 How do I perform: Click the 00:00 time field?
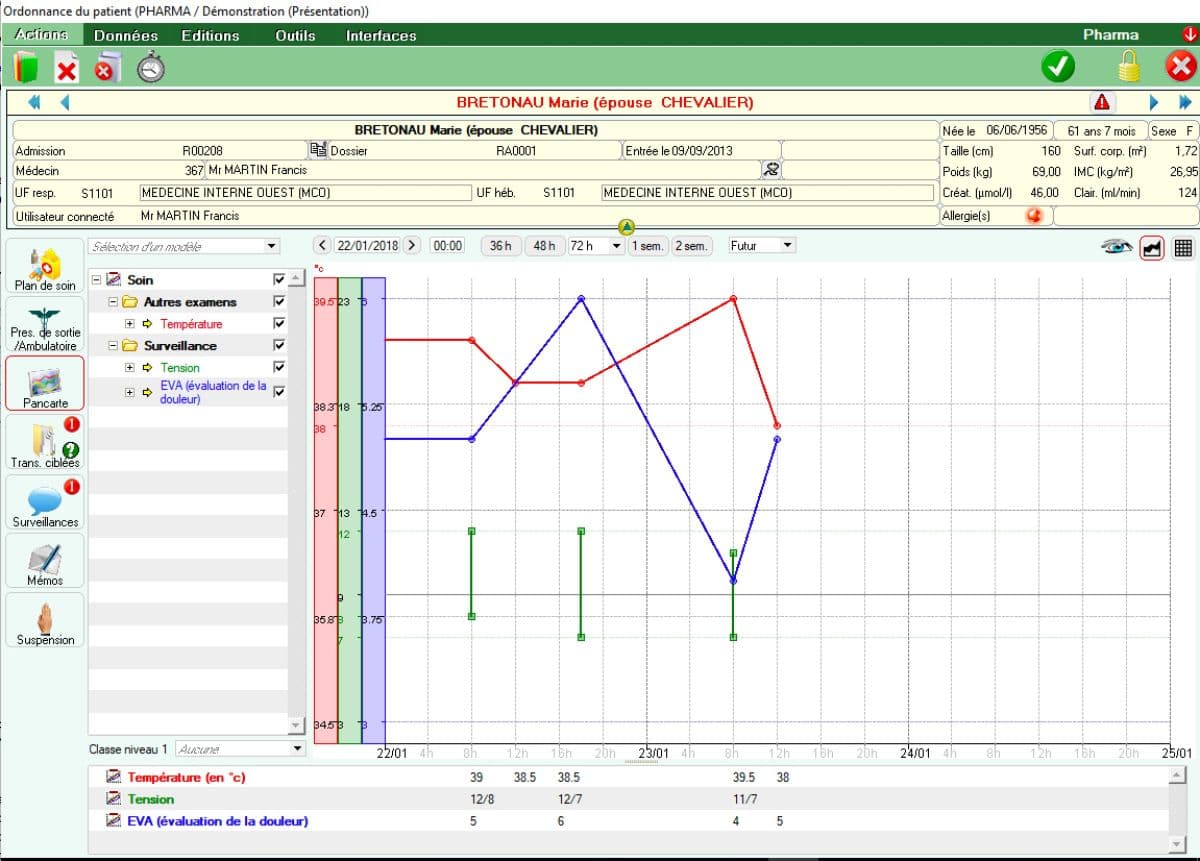447,246
